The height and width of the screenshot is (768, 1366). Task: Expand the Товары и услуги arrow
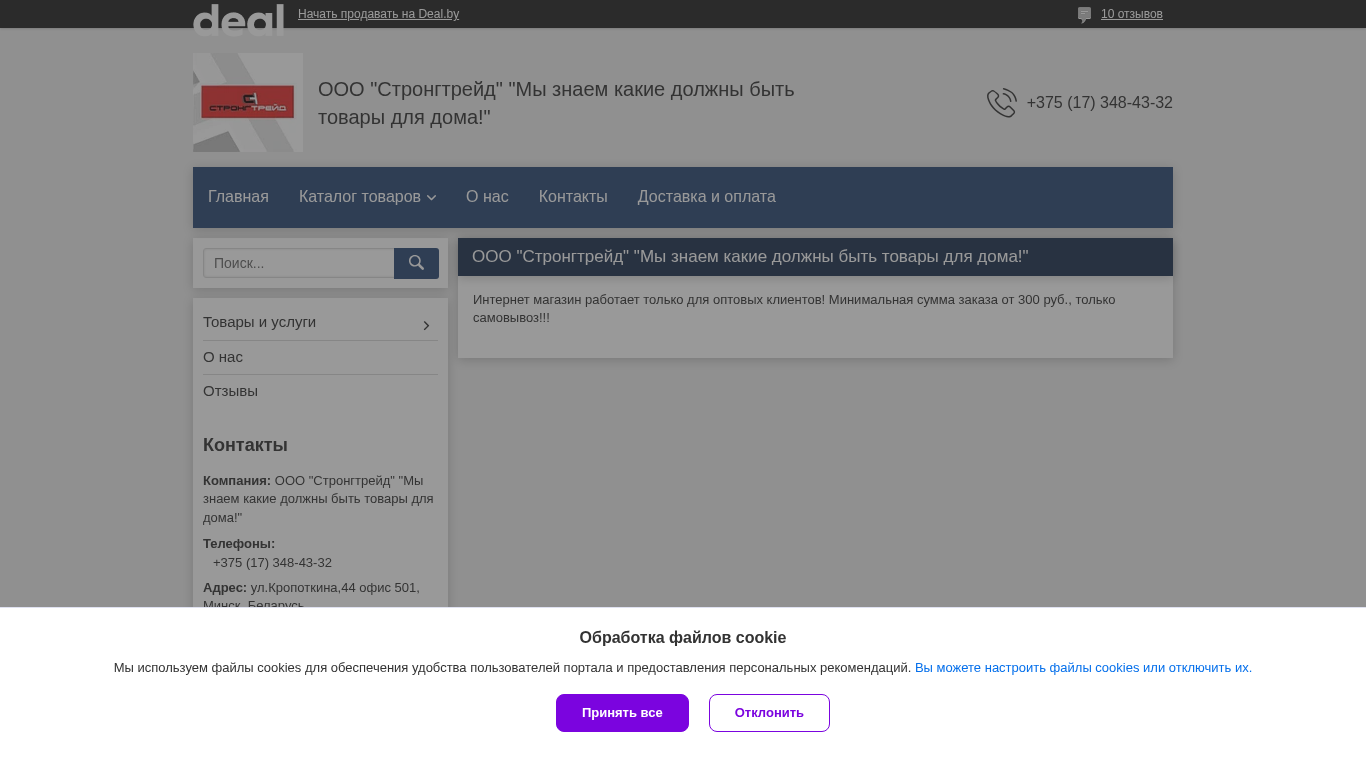pos(426,325)
